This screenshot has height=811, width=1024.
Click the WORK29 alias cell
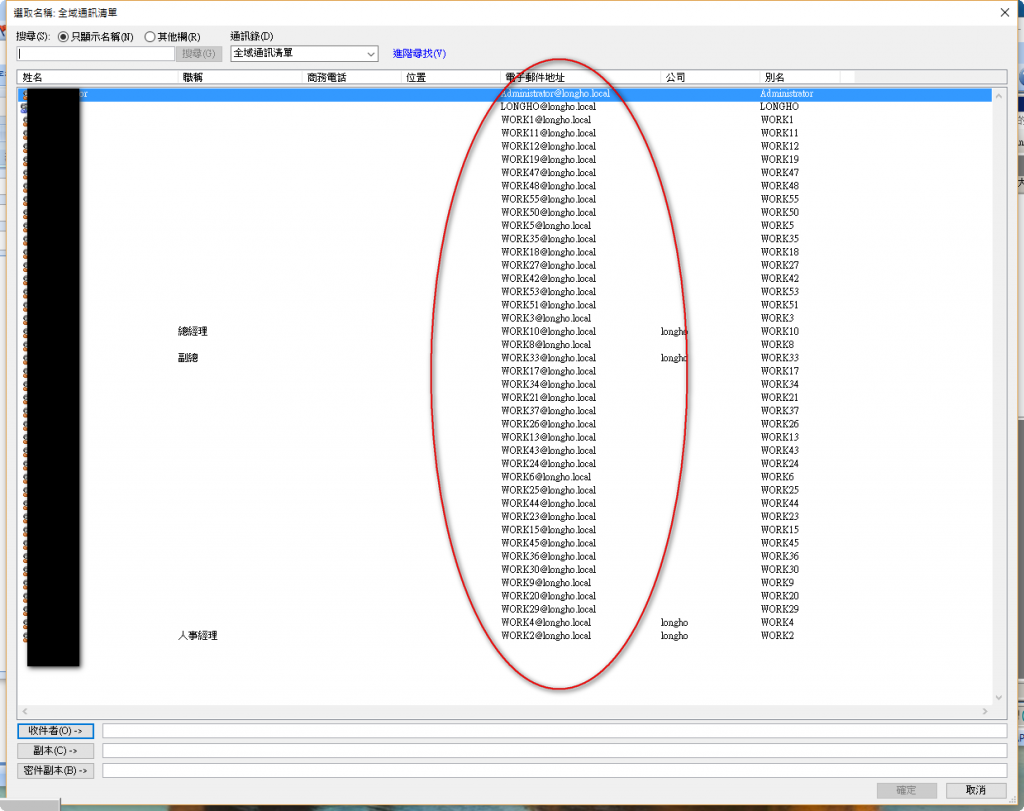point(780,609)
